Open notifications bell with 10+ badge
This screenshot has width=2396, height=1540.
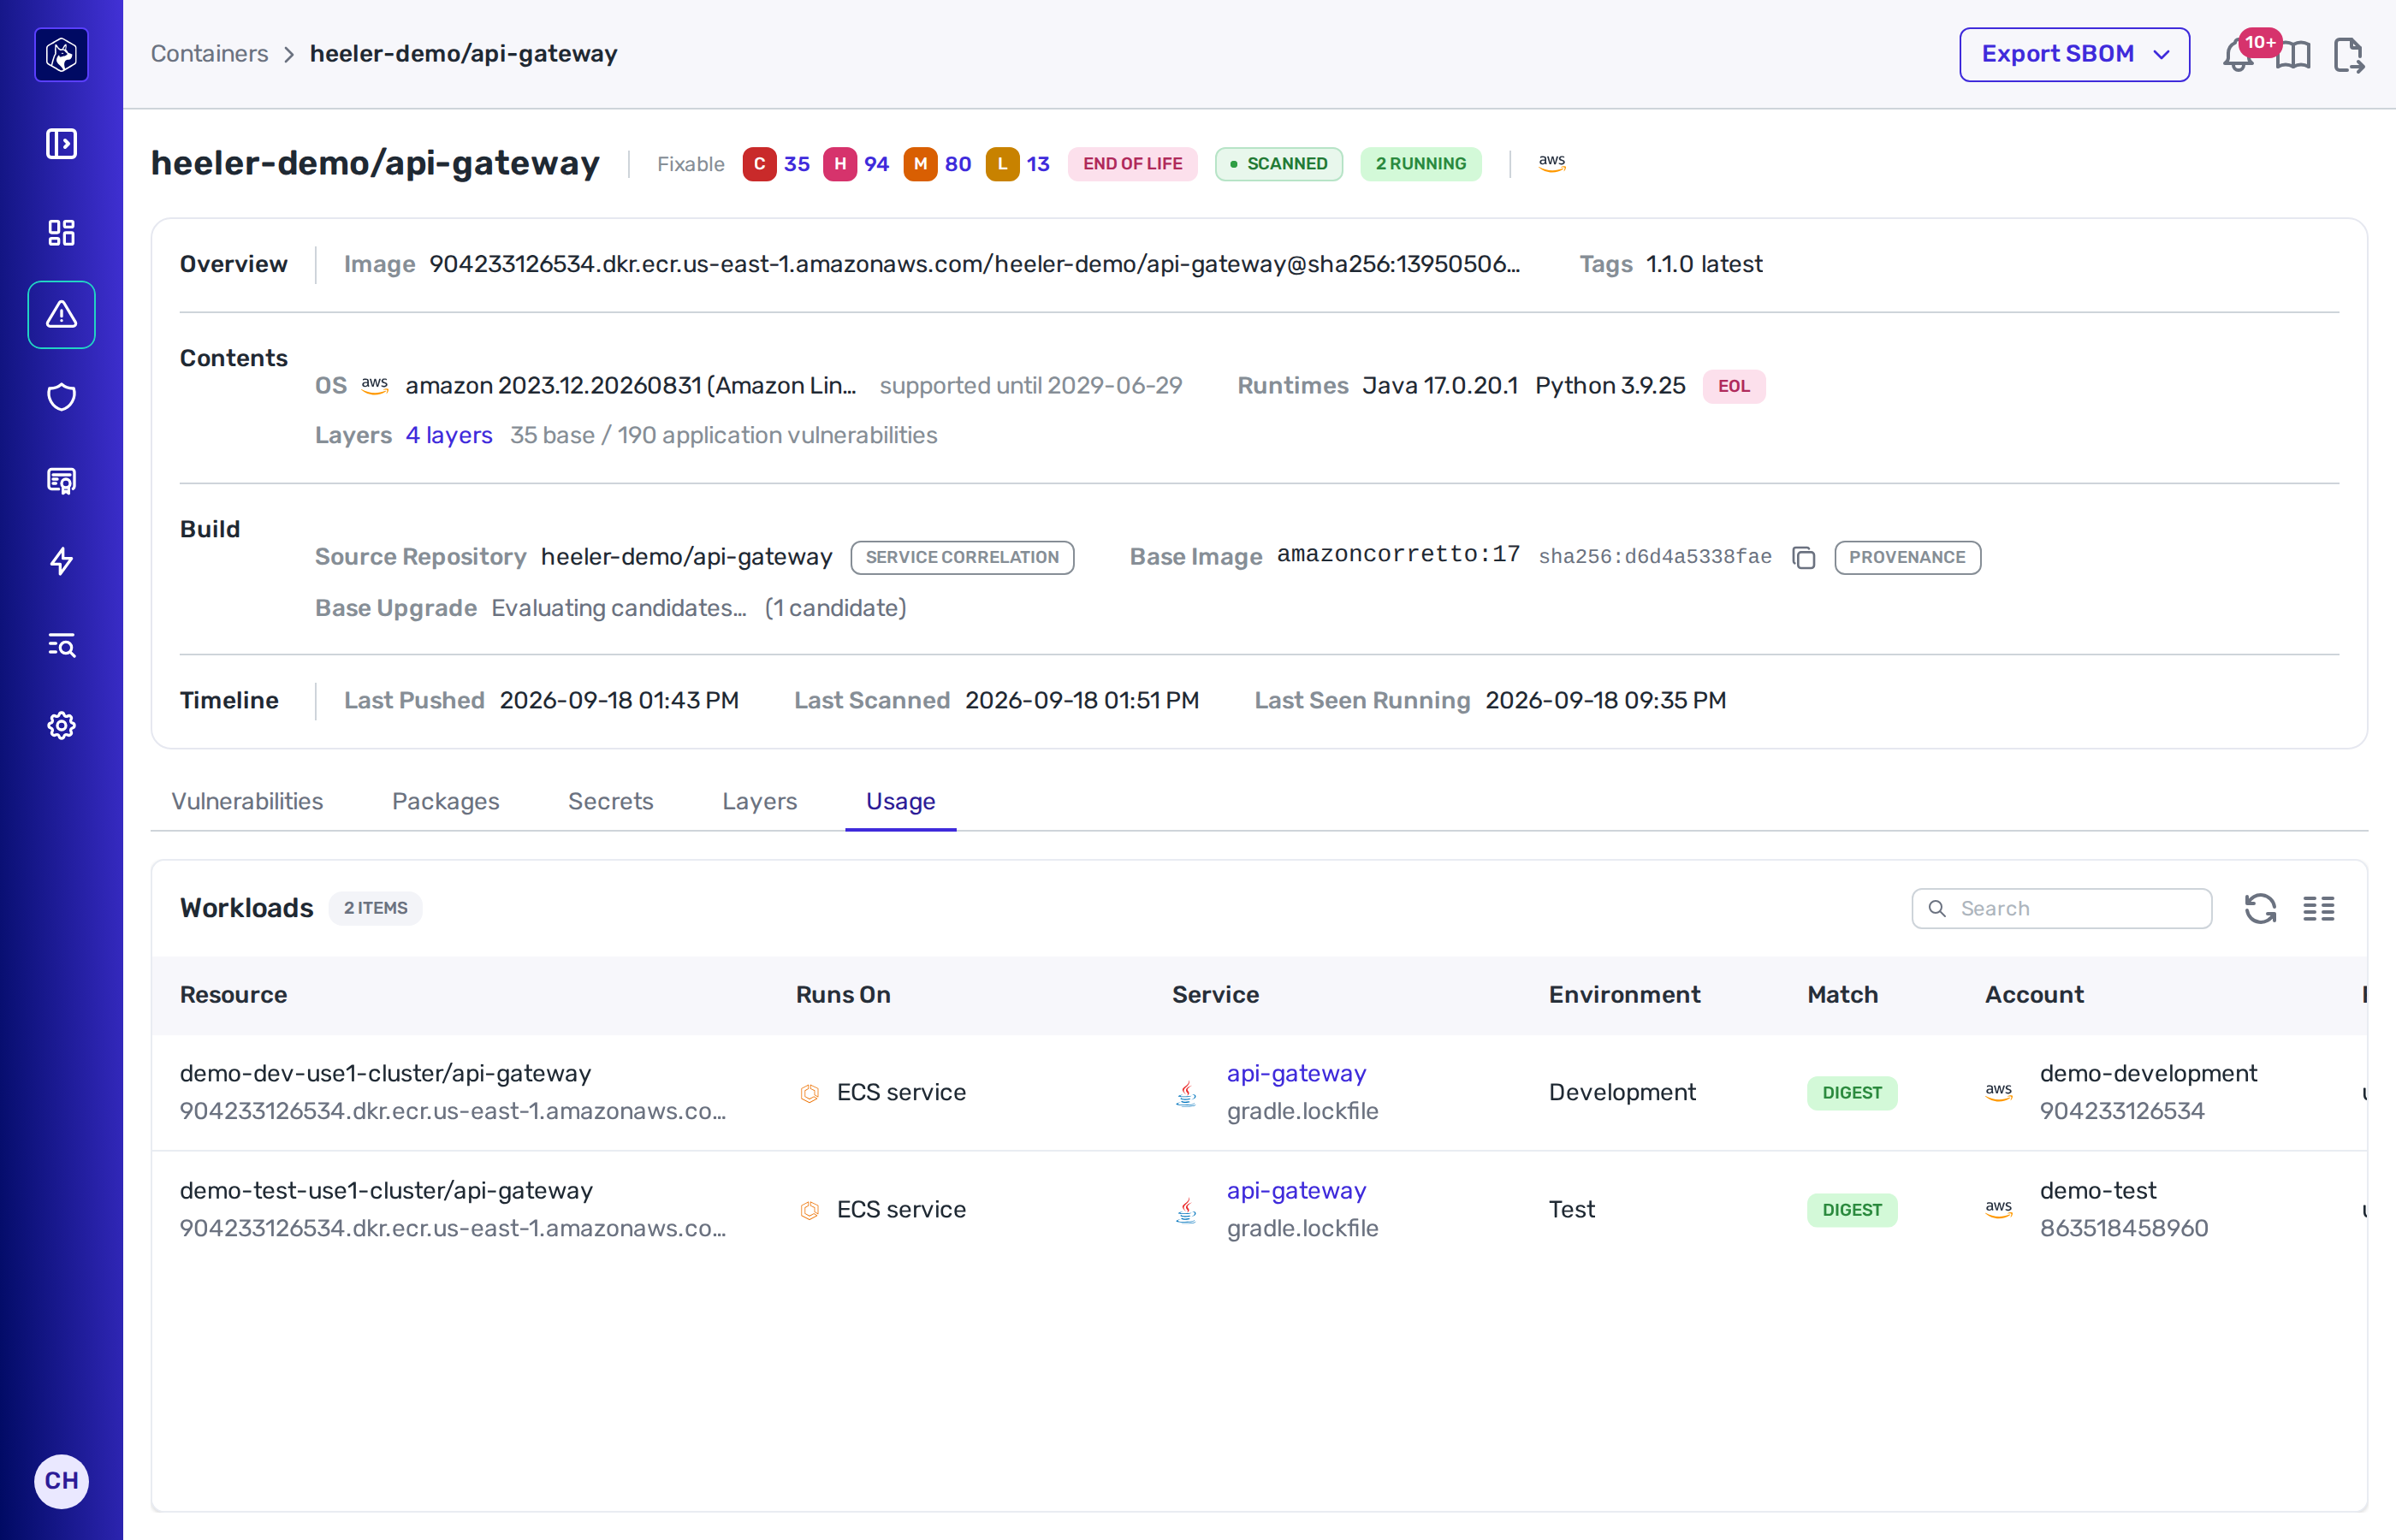(x=2239, y=54)
